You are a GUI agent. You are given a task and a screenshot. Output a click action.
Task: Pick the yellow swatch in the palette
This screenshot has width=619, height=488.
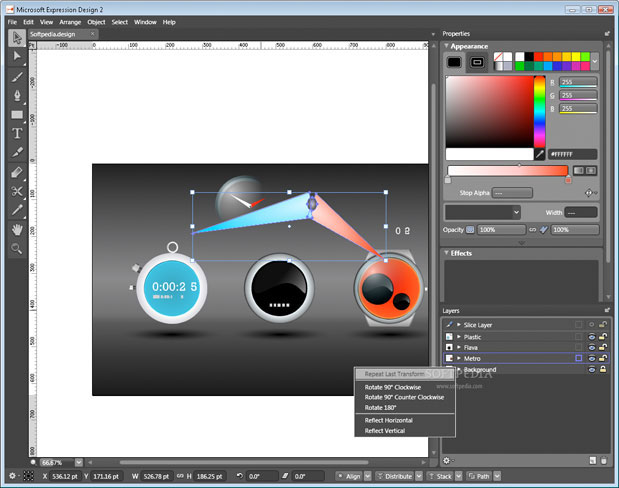point(575,56)
